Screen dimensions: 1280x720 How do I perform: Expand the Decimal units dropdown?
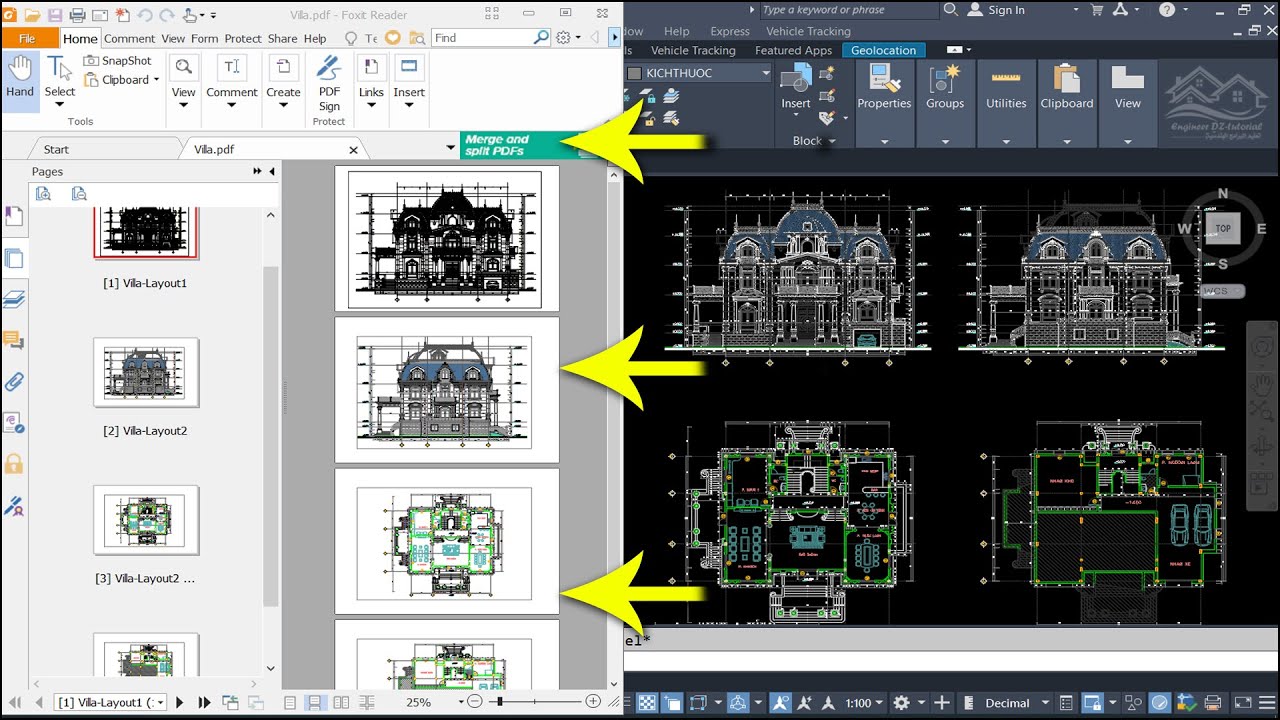pos(1044,703)
